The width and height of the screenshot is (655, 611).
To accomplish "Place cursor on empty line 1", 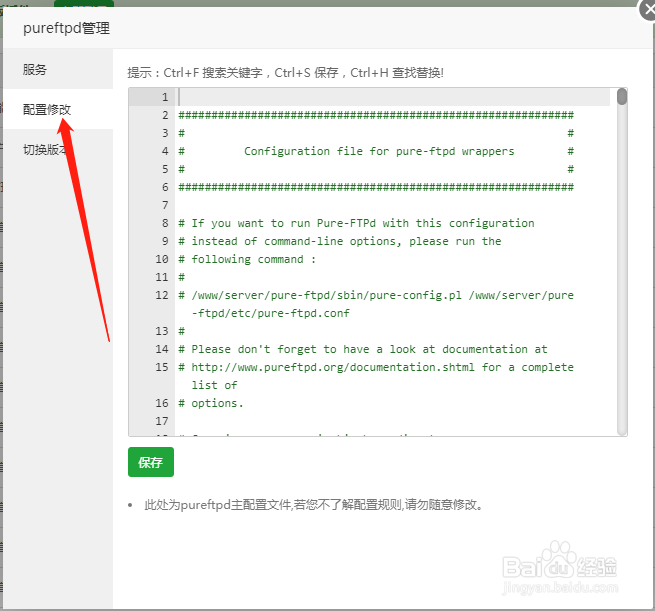I will pos(394,97).
